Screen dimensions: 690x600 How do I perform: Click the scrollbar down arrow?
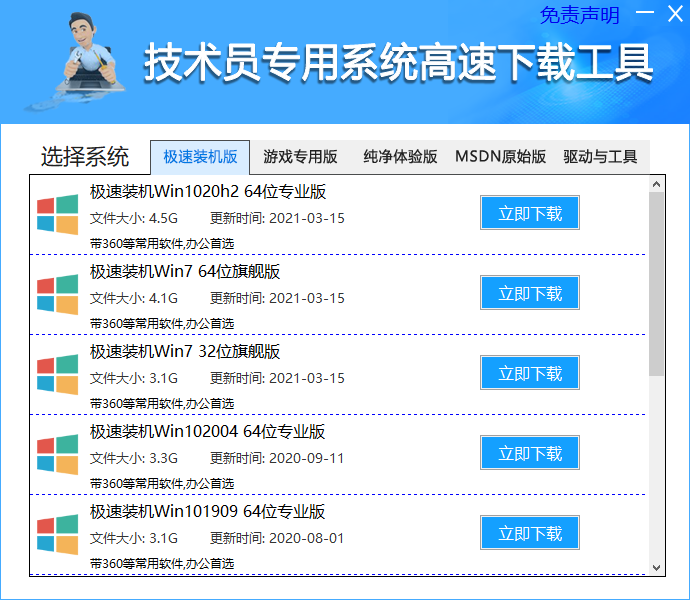coord(657,567)
